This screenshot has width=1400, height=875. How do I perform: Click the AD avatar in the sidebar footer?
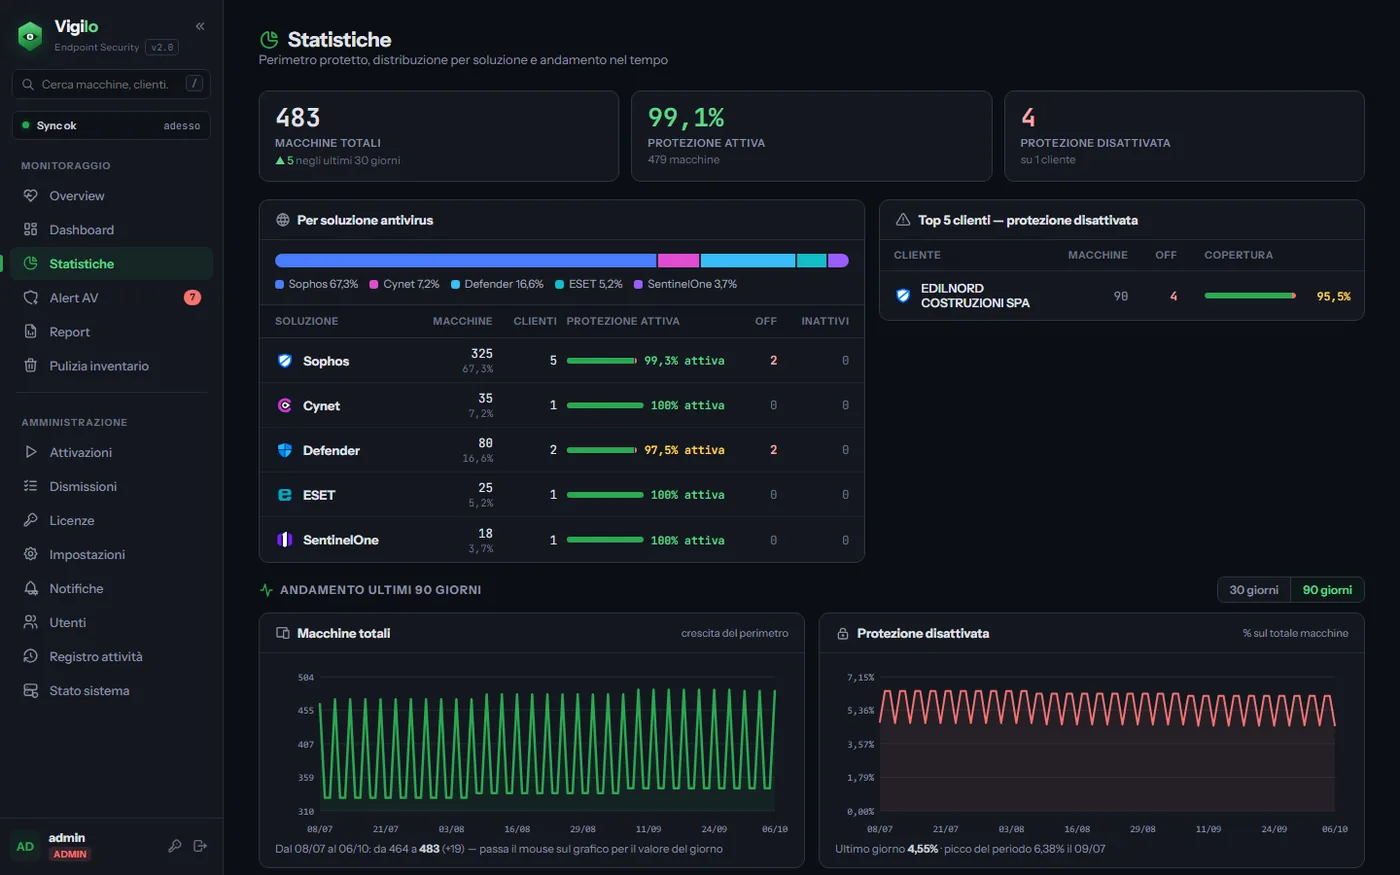pyautogui.click(x=25, y=846)
